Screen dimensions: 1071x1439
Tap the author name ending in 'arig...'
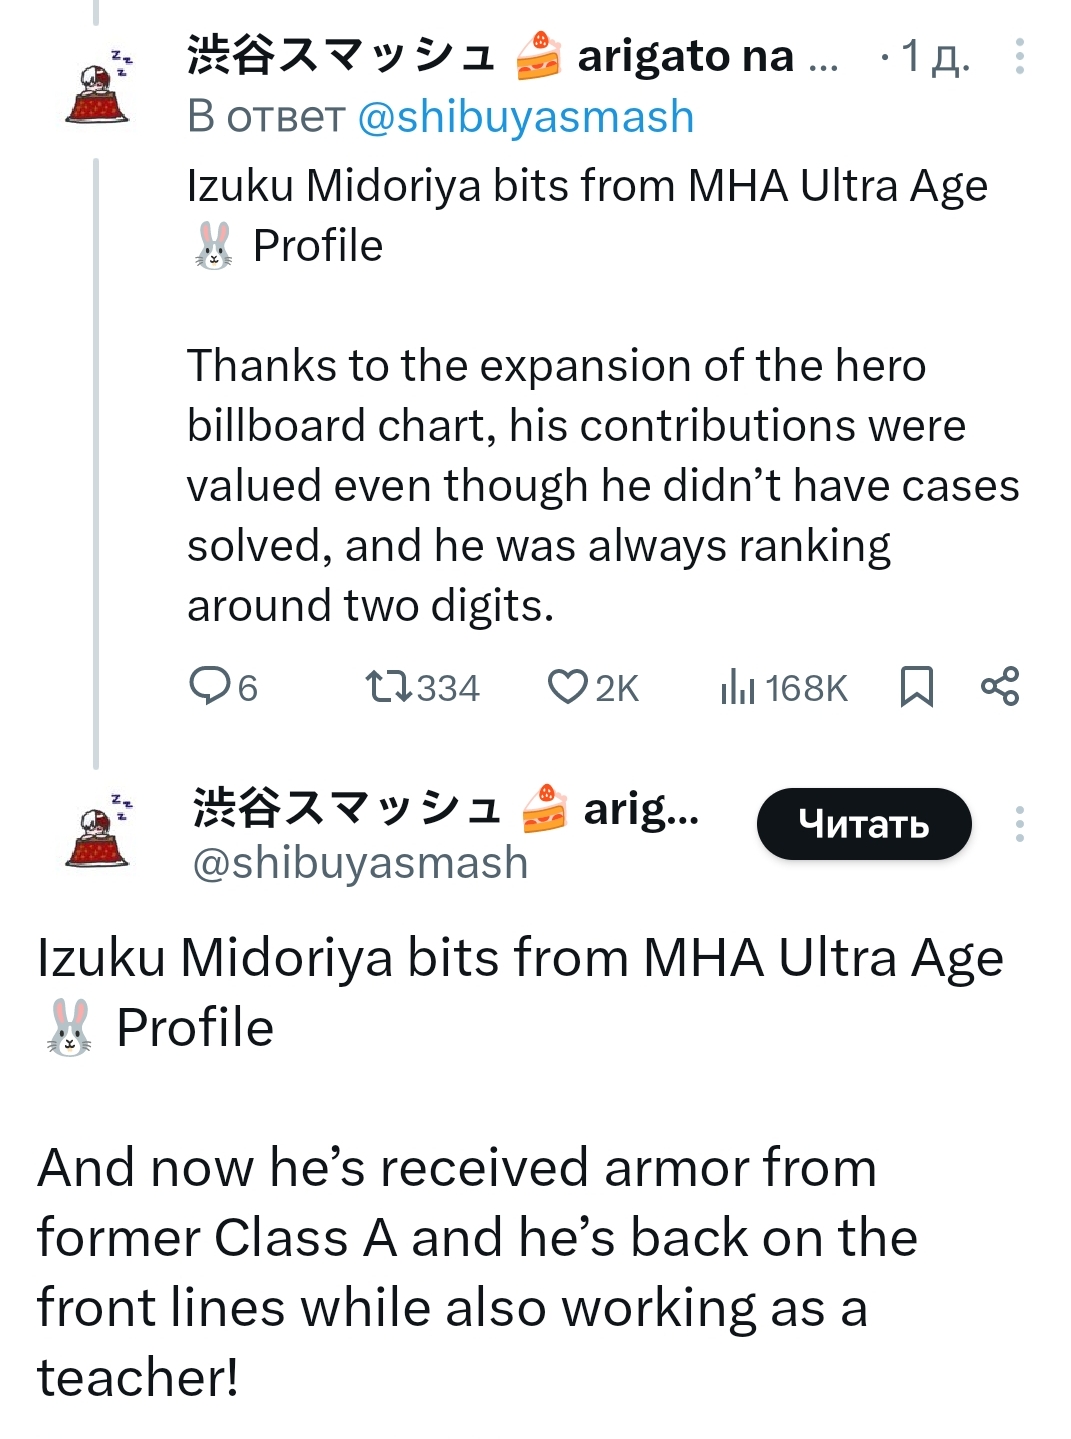tap(445, 808)
